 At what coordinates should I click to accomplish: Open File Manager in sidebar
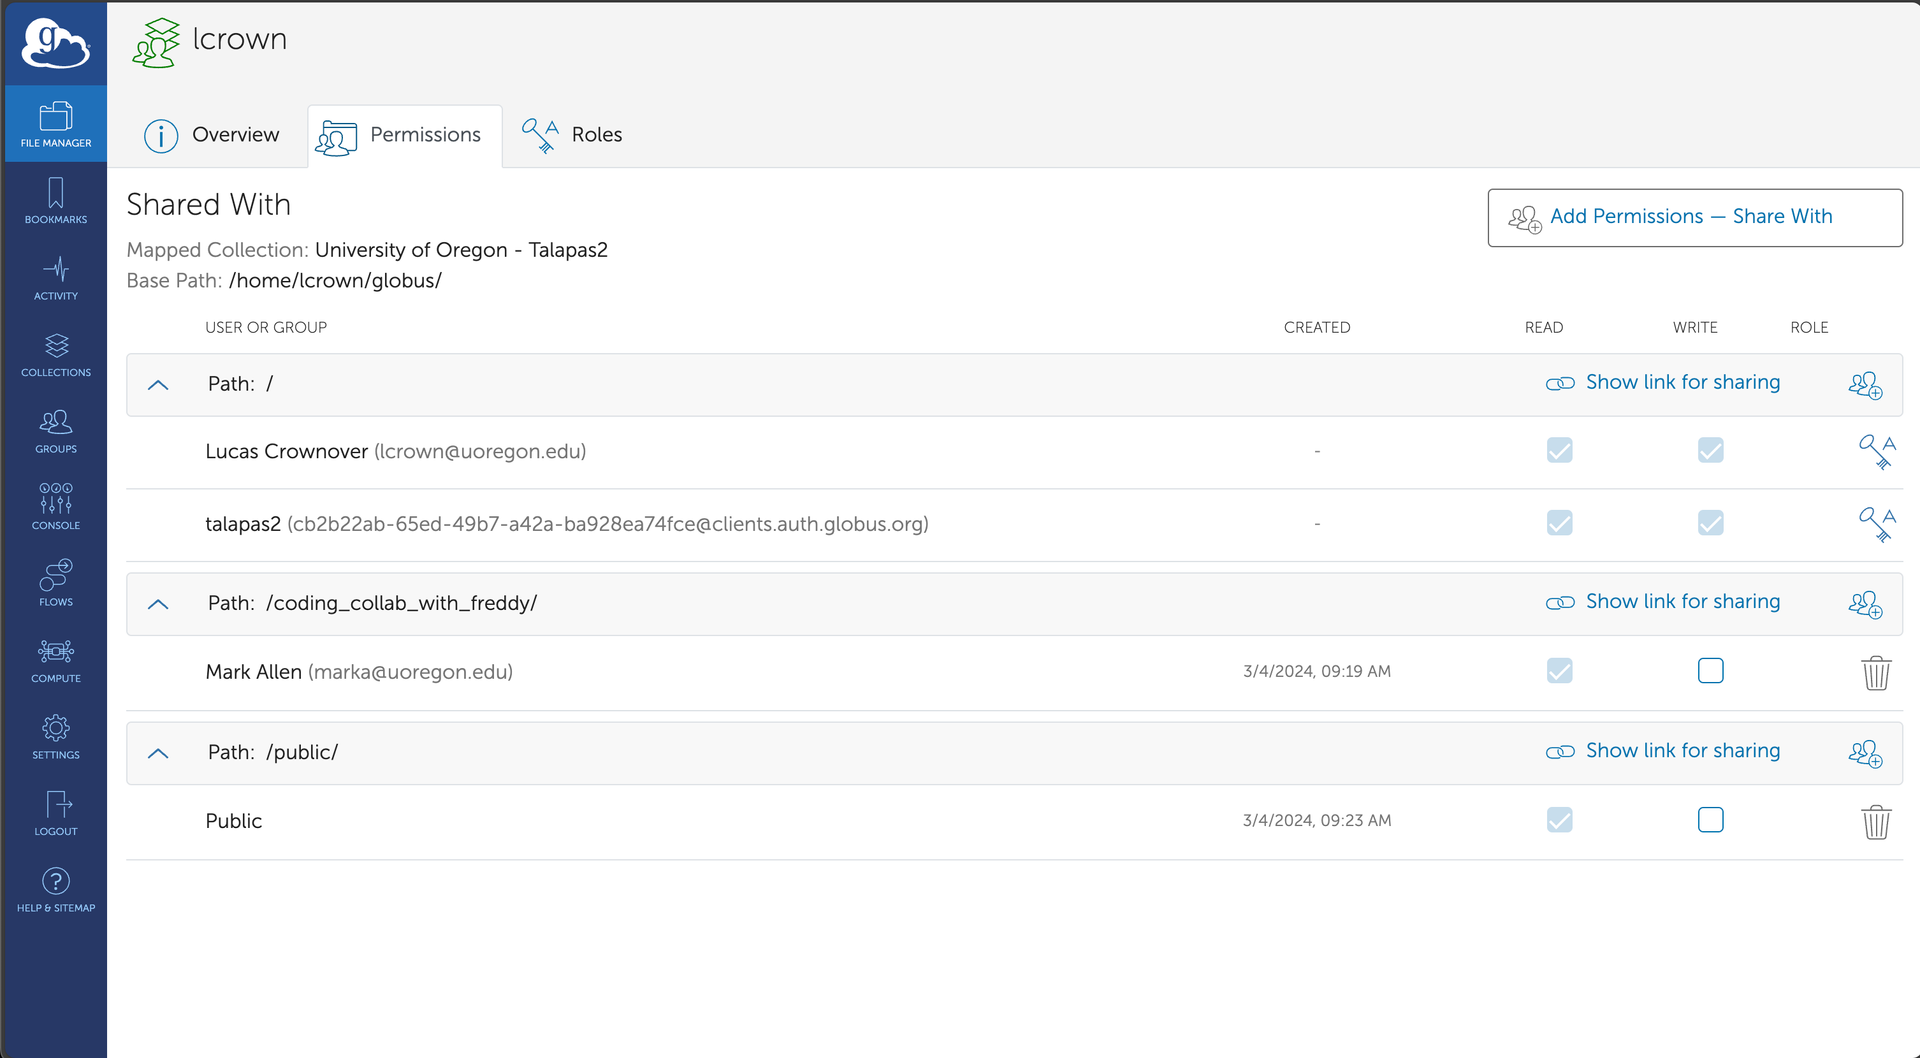point(56,124)
